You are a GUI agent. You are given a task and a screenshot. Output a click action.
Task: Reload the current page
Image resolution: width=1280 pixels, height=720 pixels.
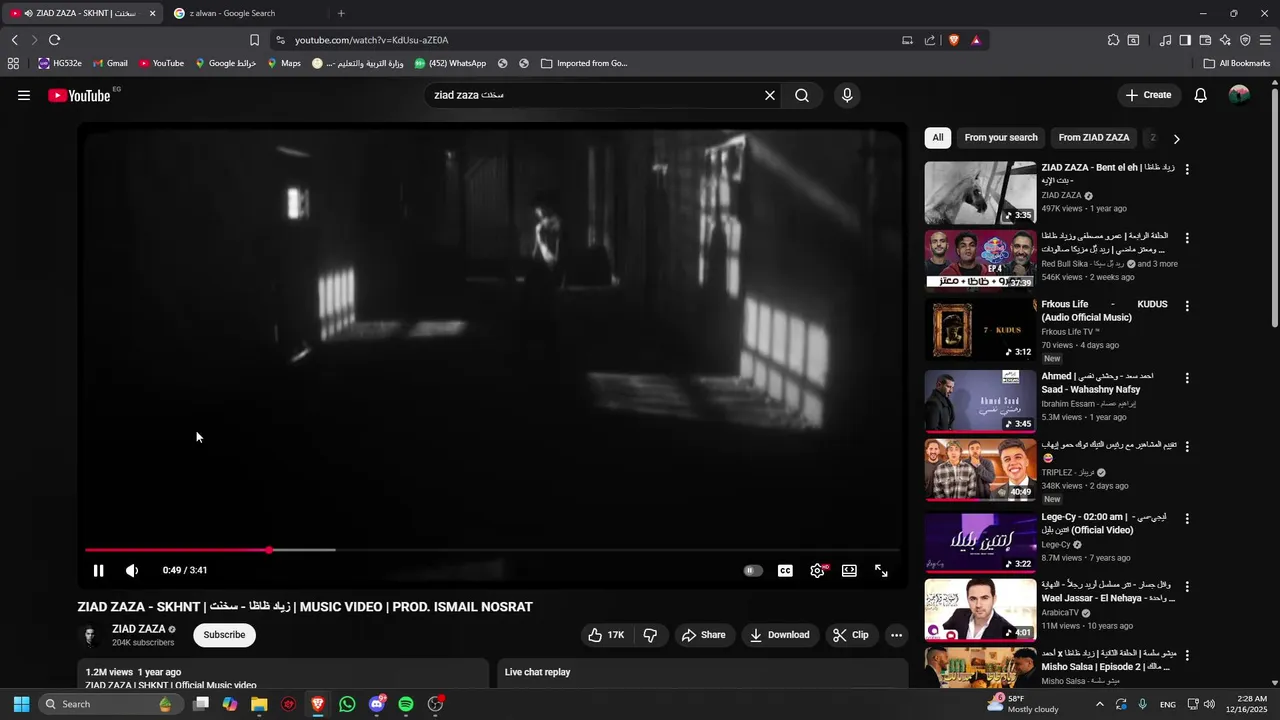[54, 40]
